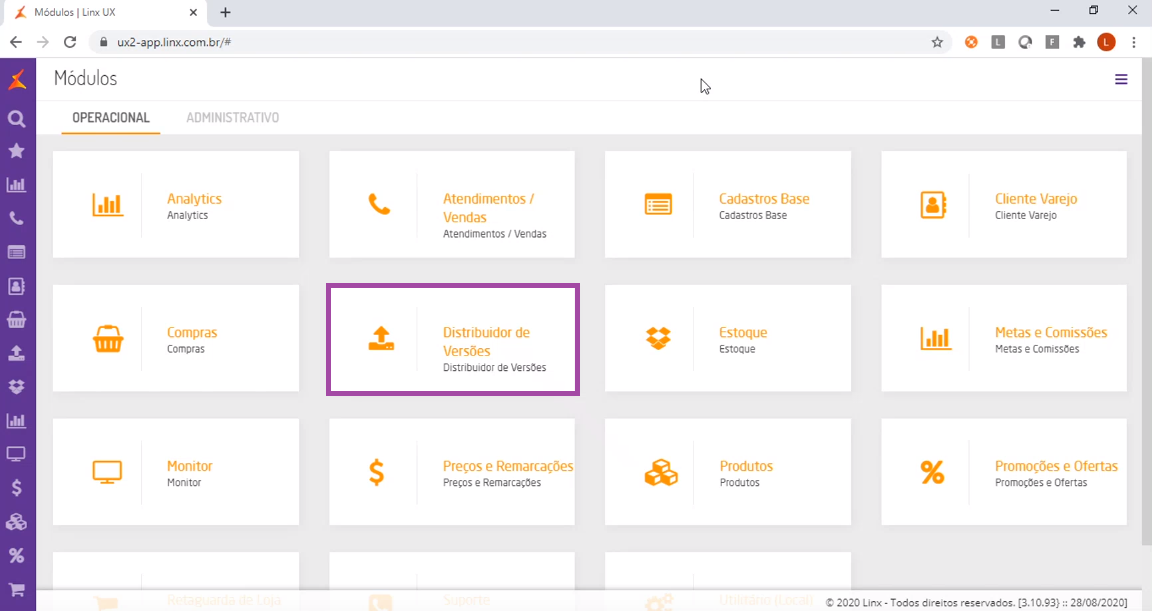Image resolution: width=1152 pixels, height=611 pixels.
Task: Click Produtos card cubes icon
Action: pyautogui.click(x=661, y=472)
